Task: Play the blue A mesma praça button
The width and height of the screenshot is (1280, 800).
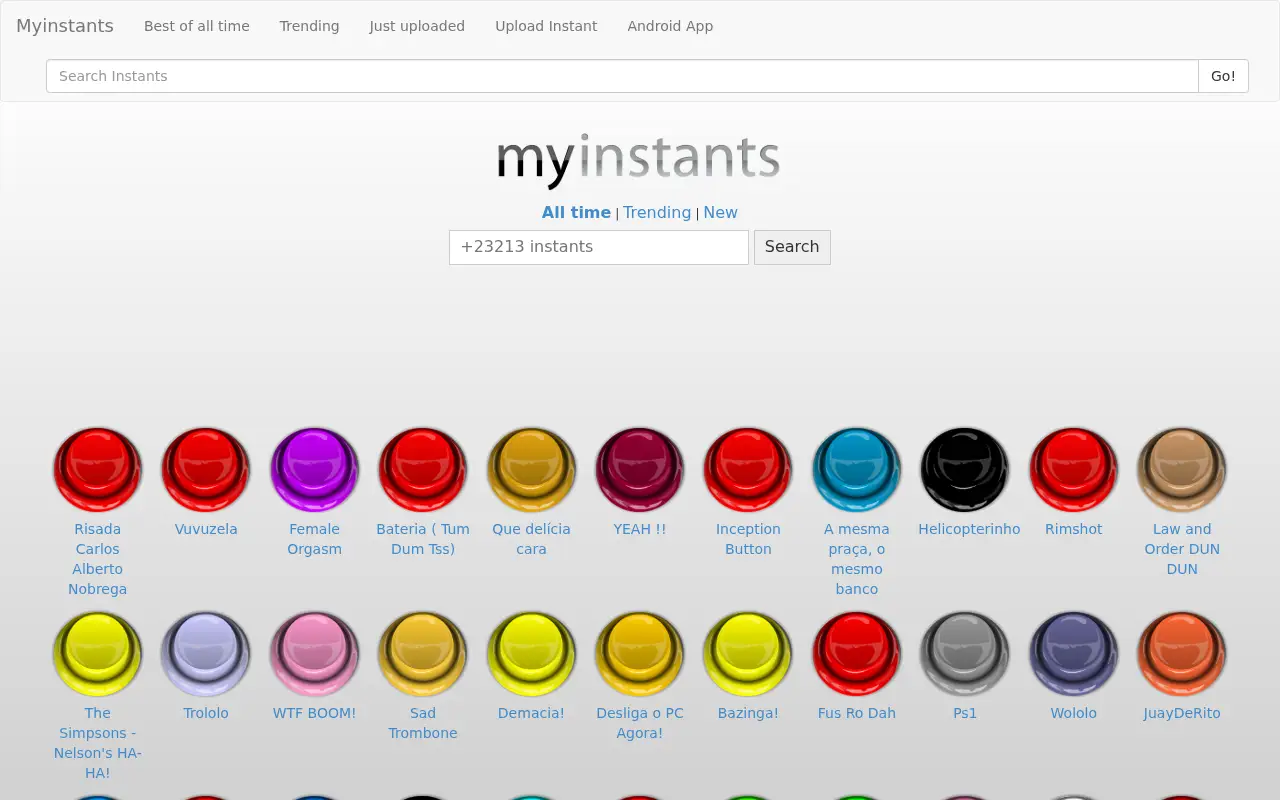Action: click(x=857, y=469)
